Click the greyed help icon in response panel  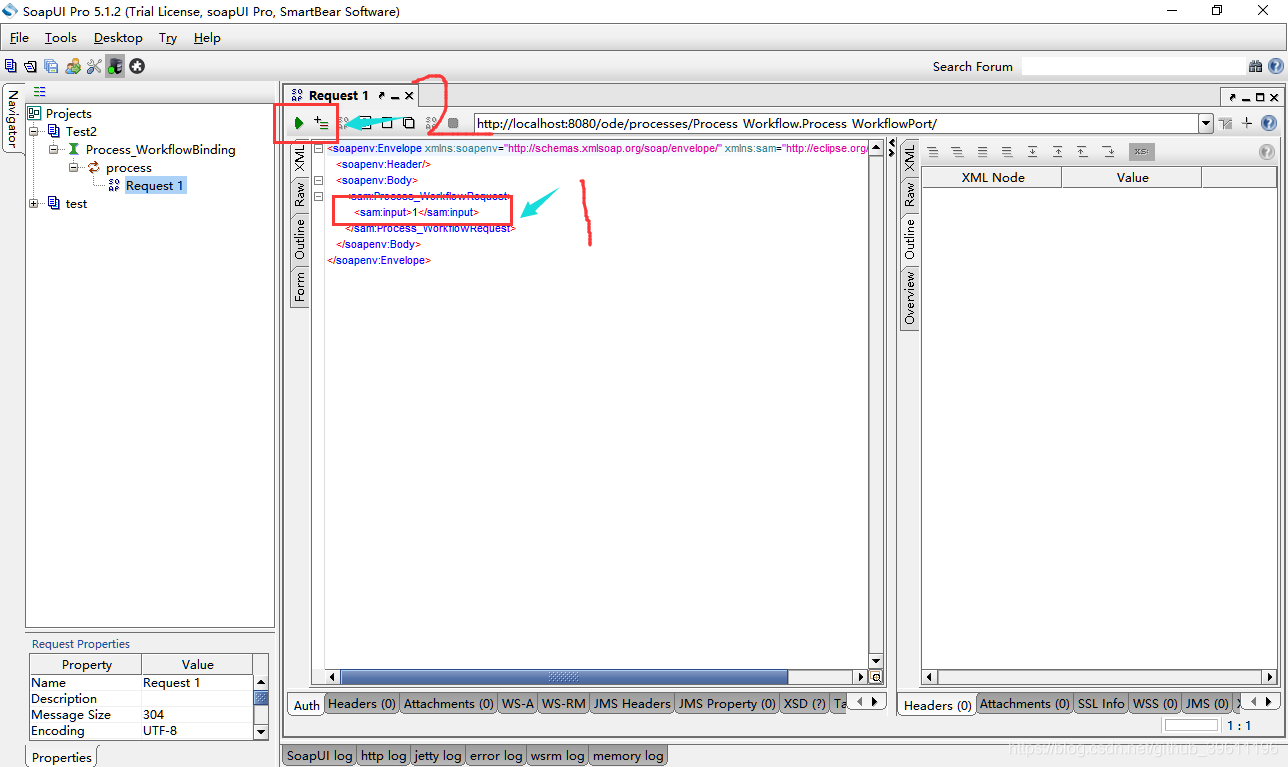point(1266,152)
